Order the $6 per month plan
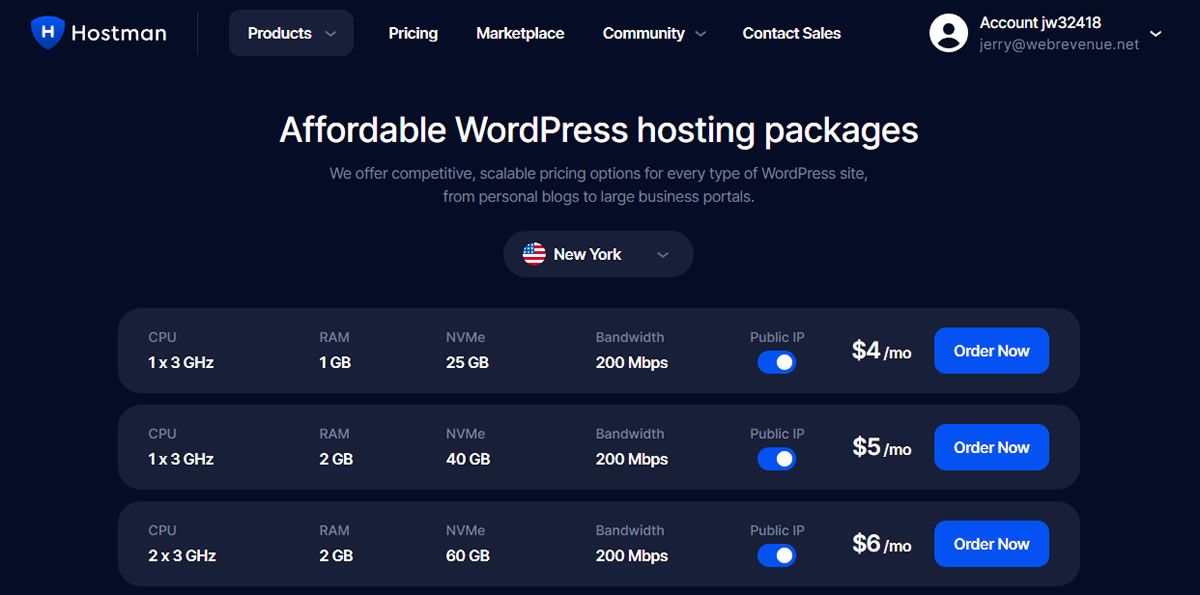This screenshot has height=595, width=1200. [991, 544]
